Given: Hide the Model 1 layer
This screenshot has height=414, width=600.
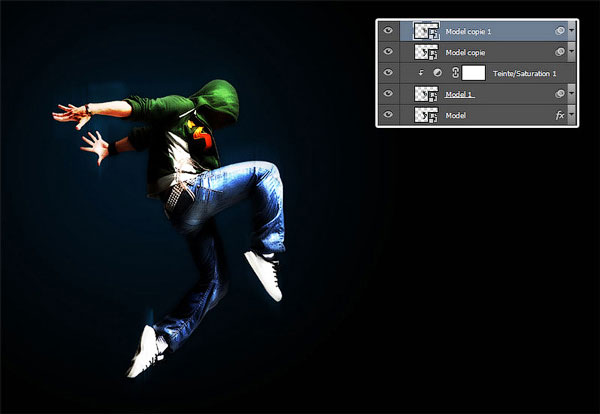Looking at the screenshot, I should pyautogui.click(x=388, y=93).
